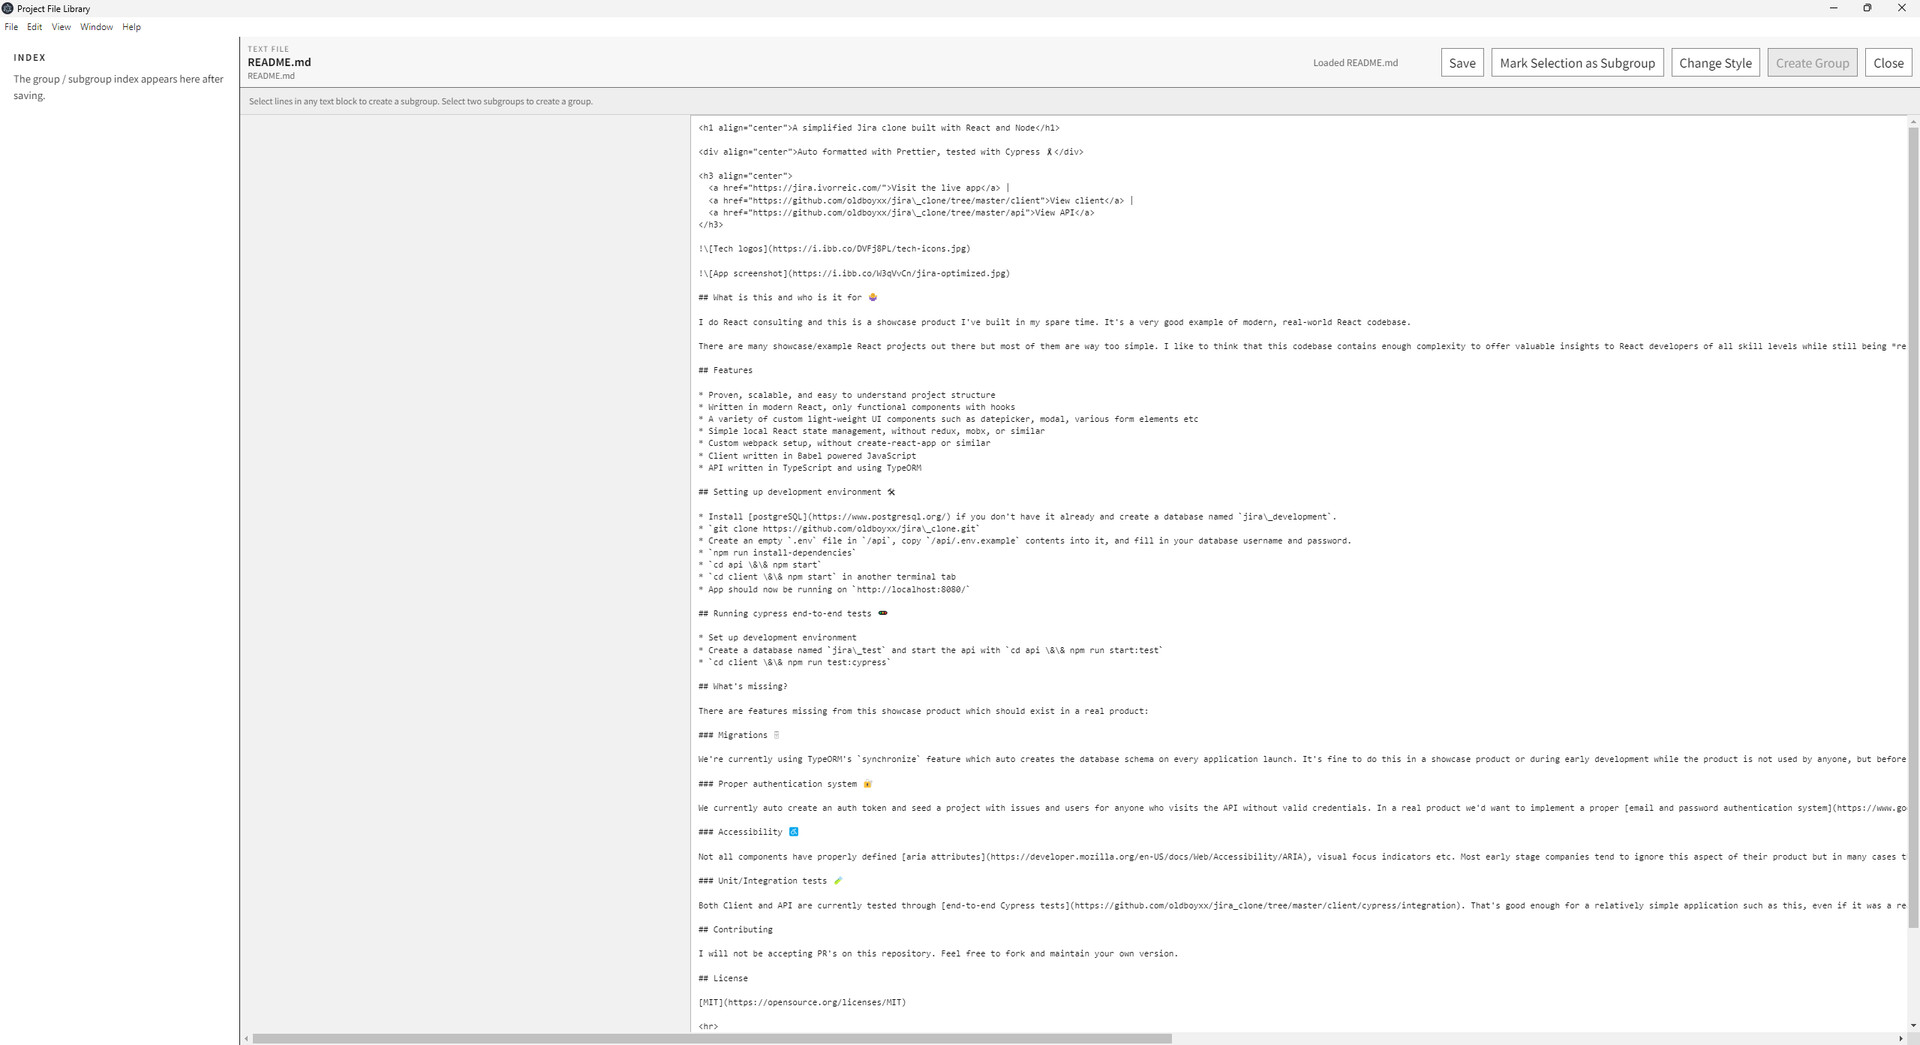Screen dimensions: 1920x1045
Task: Click the 'App screenshot' image line
Action: (854, 273)
